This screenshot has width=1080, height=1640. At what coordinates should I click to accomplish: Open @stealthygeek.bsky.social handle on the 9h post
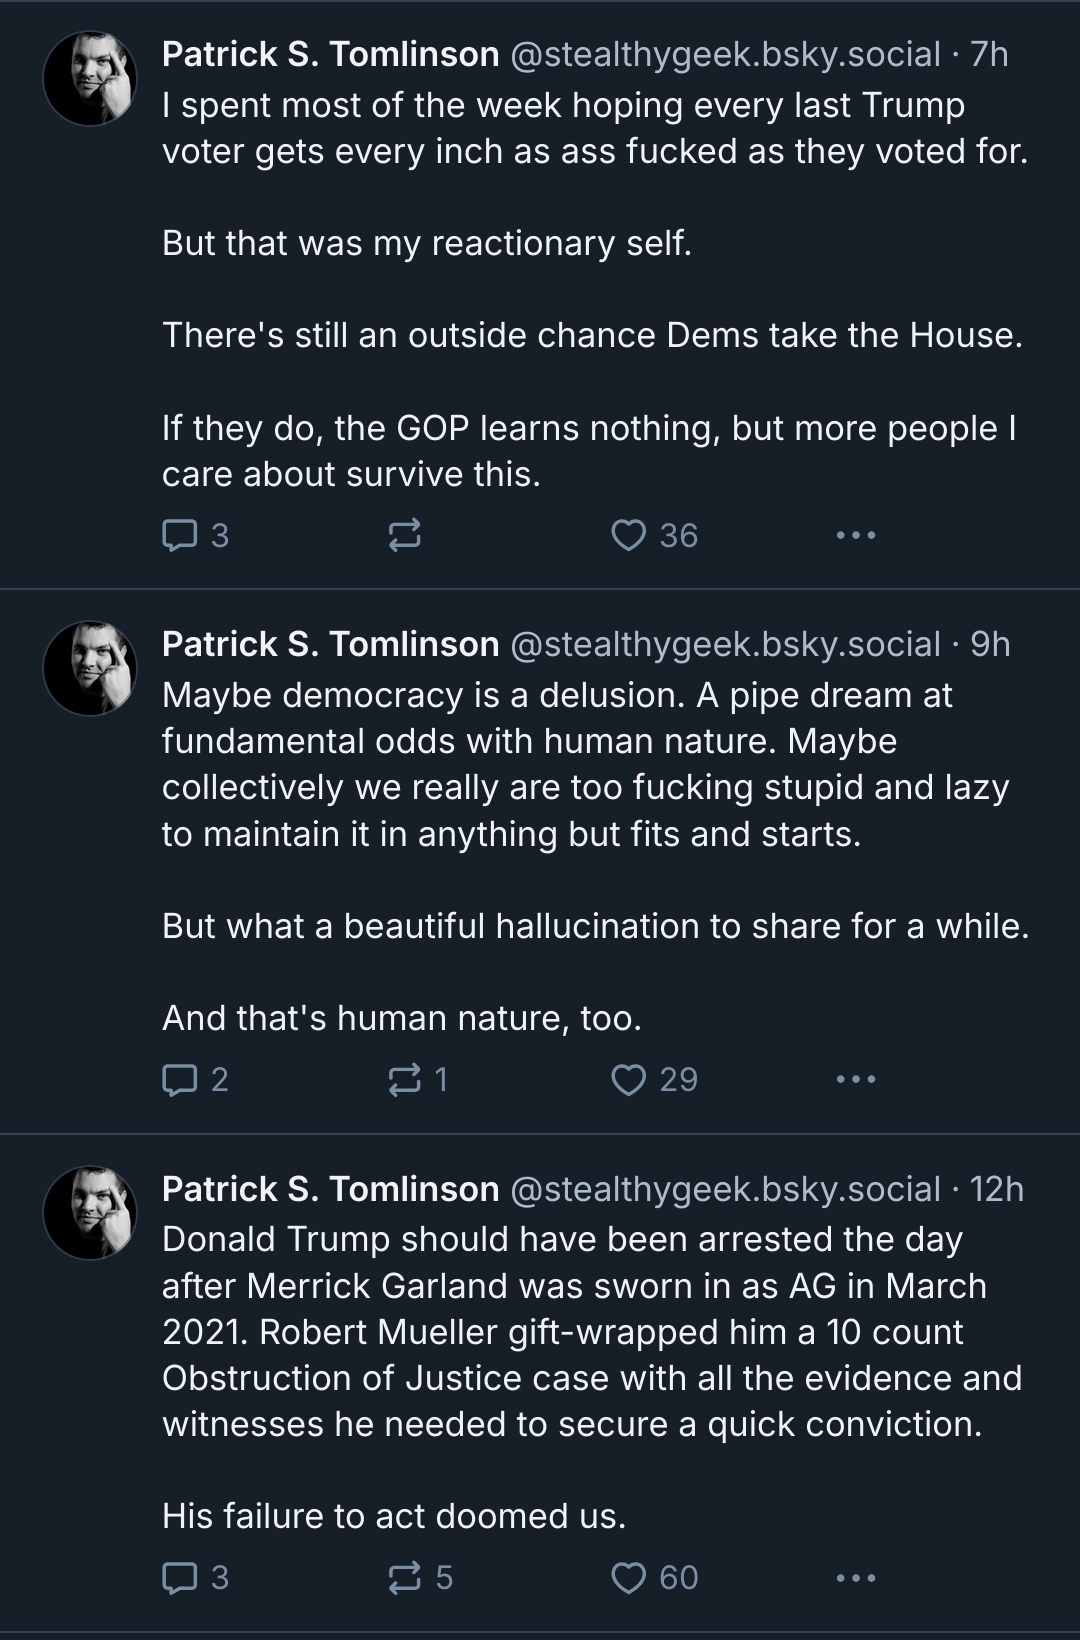tap(725, 644)
